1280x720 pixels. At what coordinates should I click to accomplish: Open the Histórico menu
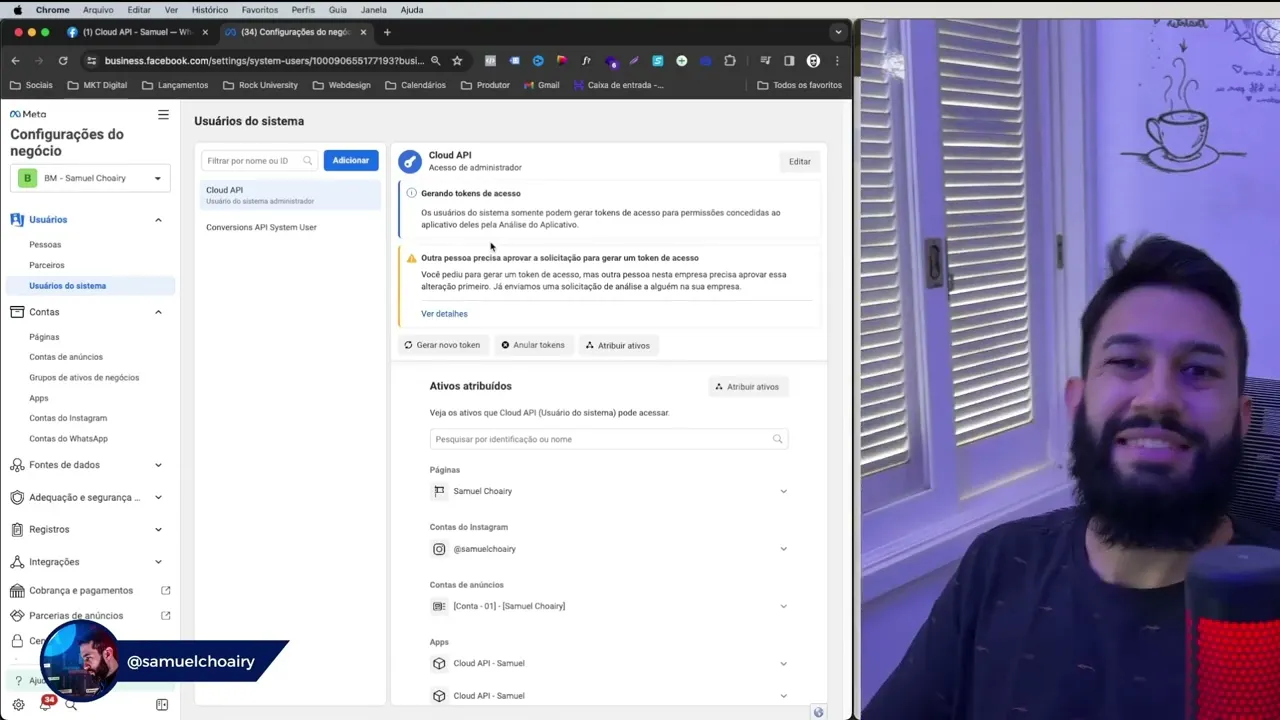pos(210,10)
